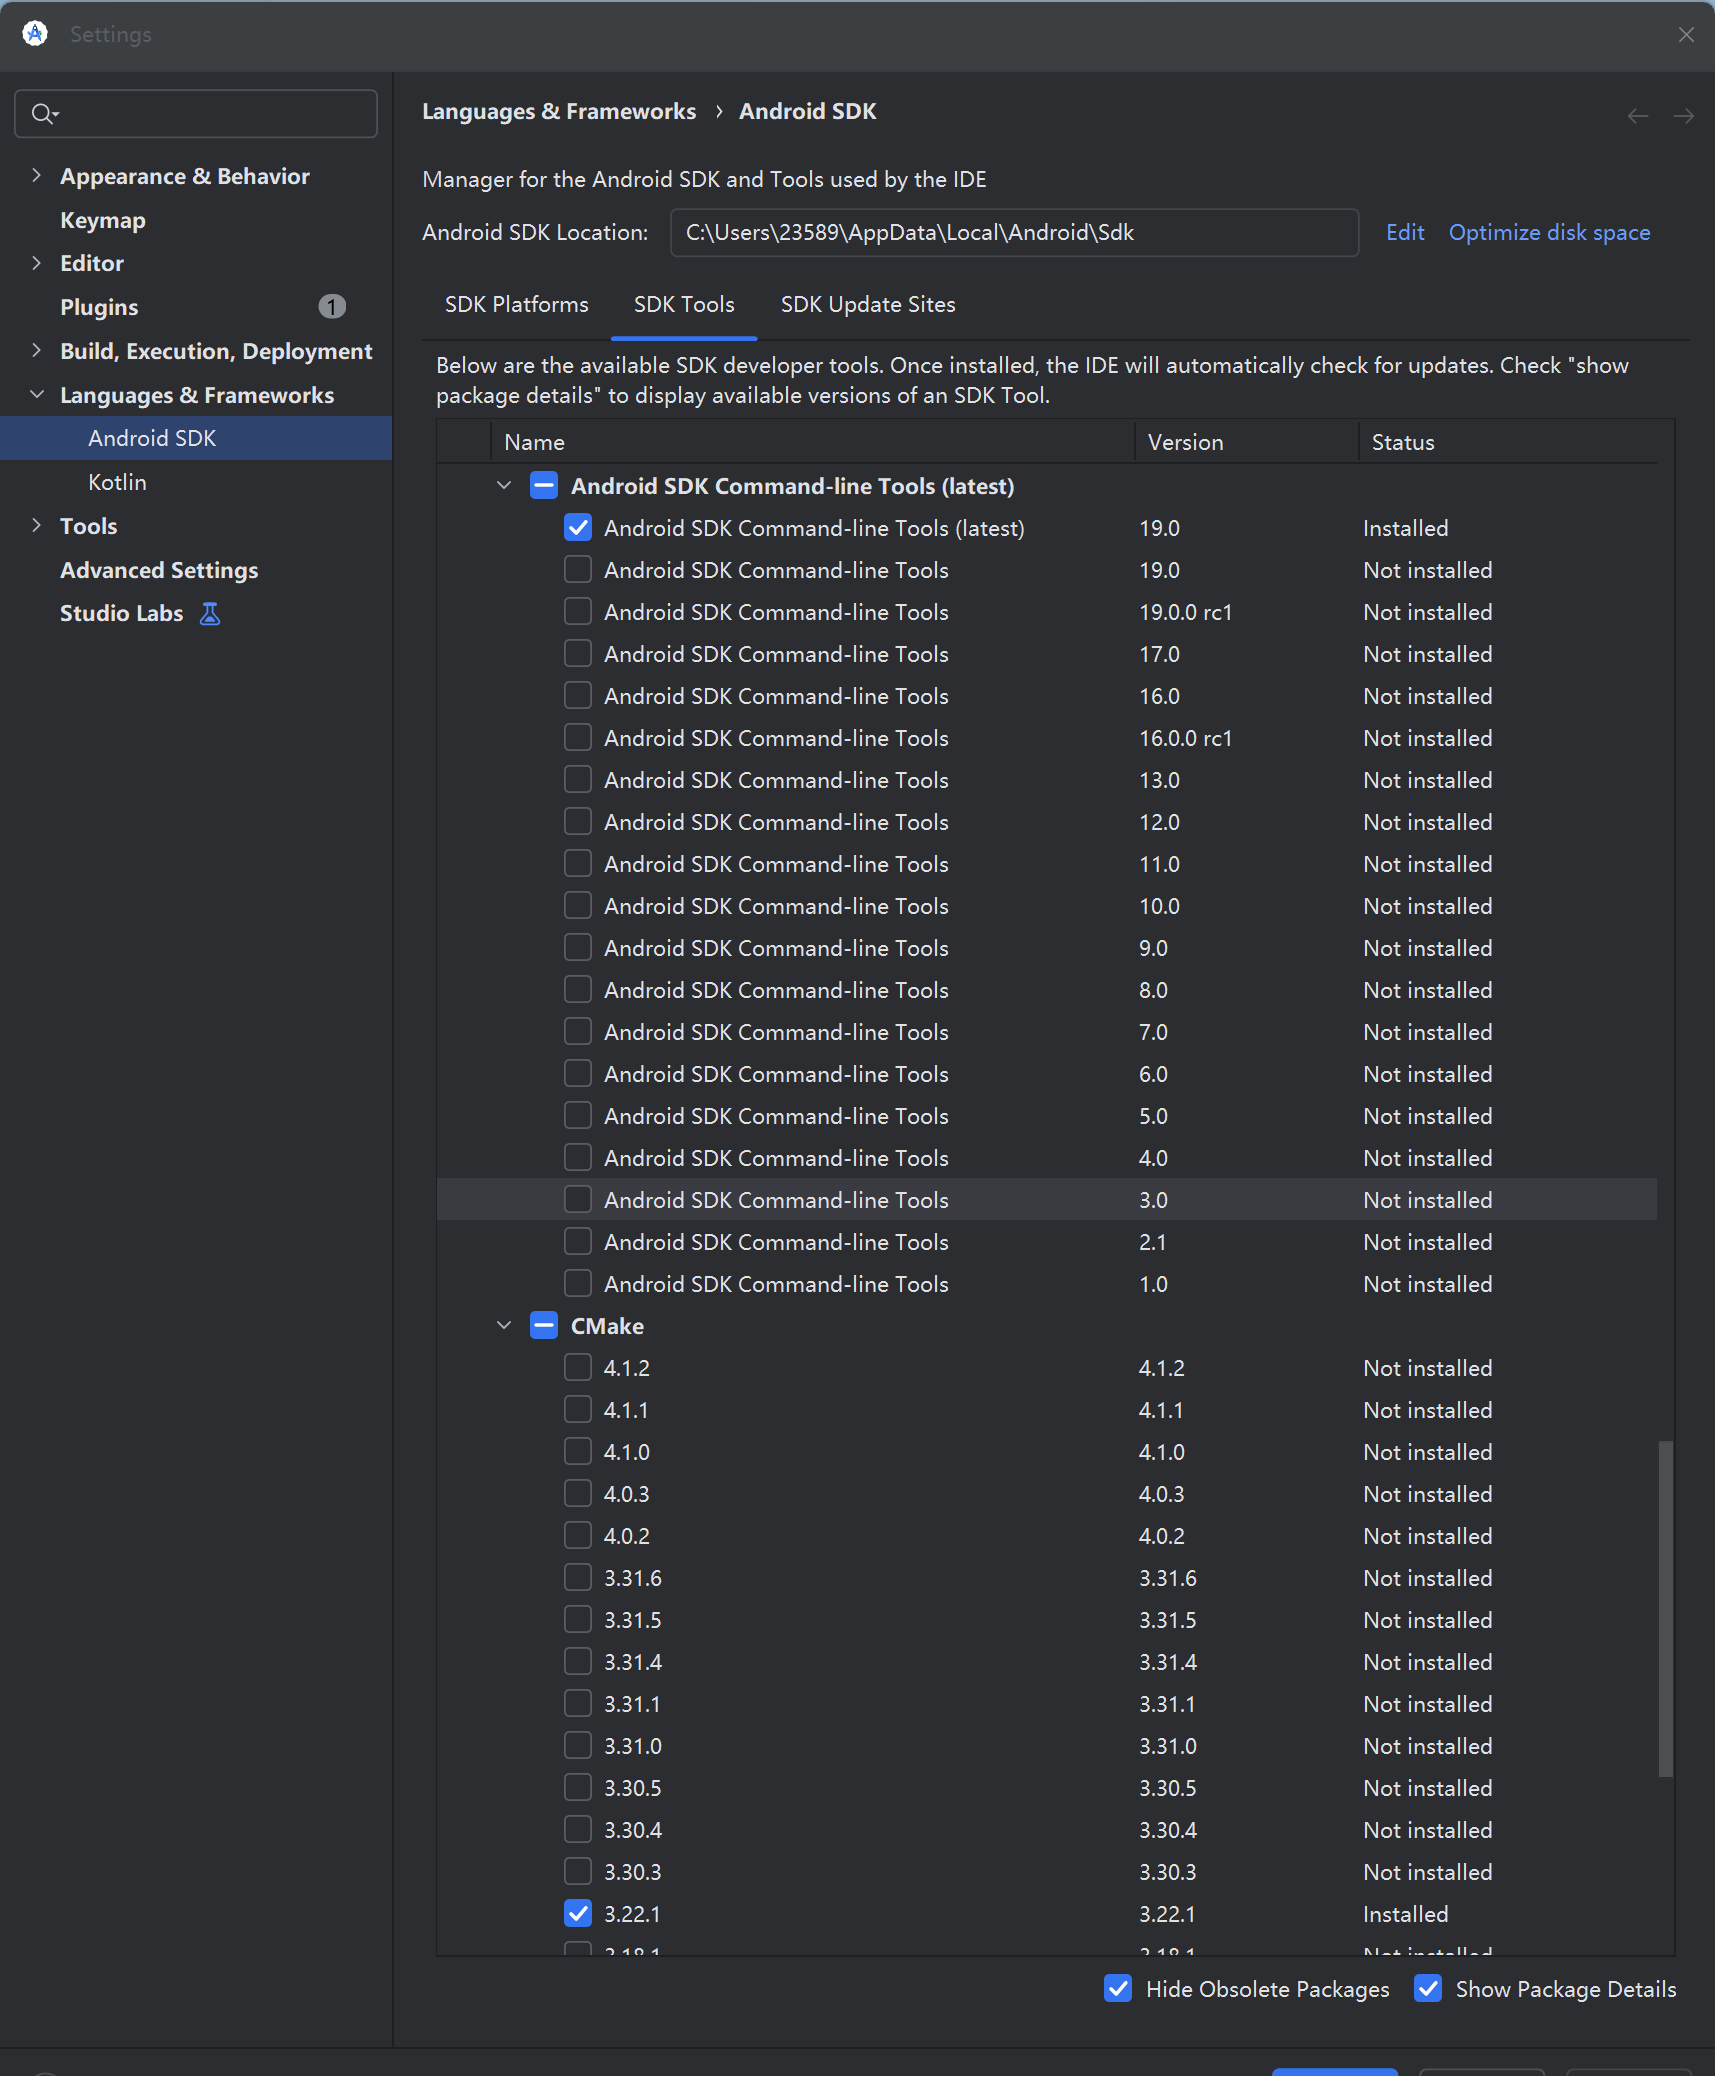Check CMake version 3.30.5

point(578,1788)
